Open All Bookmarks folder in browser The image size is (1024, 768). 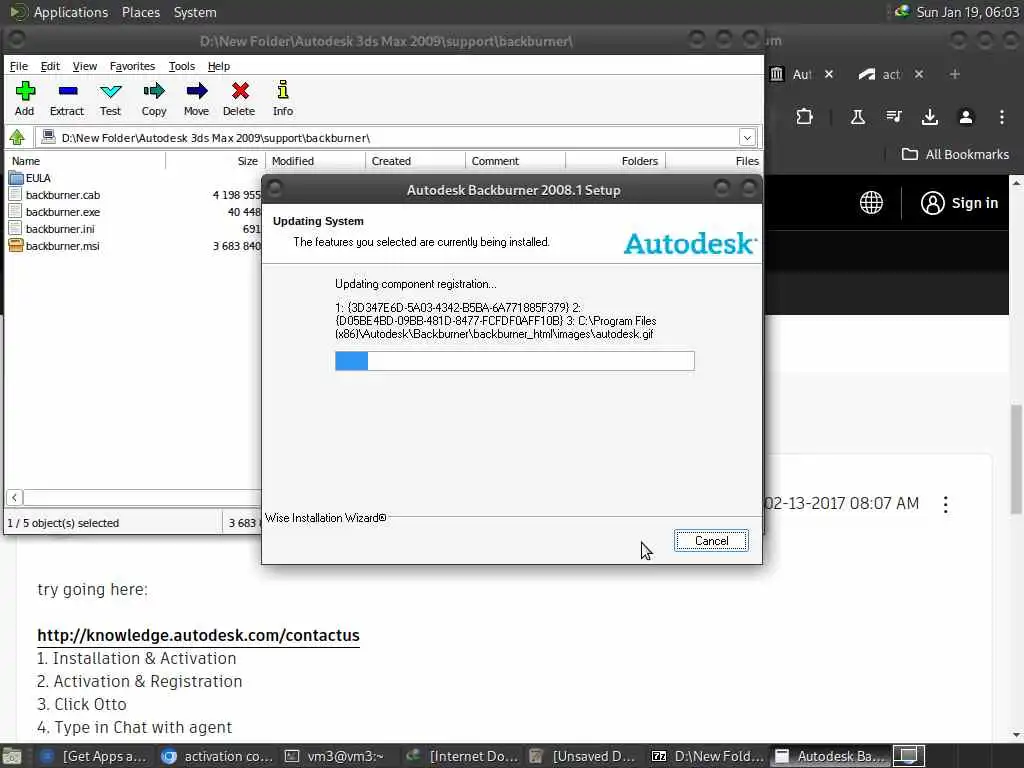pyautogui.click(x=955, y=154)
